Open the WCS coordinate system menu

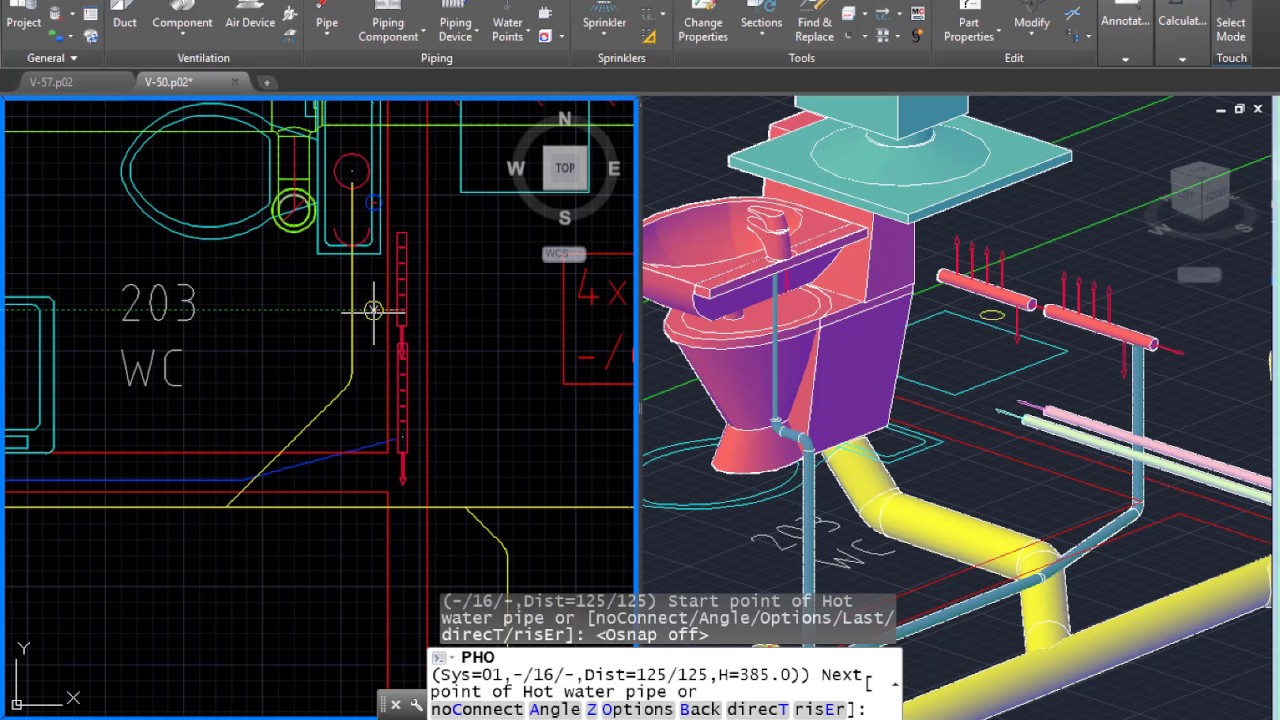563,254
